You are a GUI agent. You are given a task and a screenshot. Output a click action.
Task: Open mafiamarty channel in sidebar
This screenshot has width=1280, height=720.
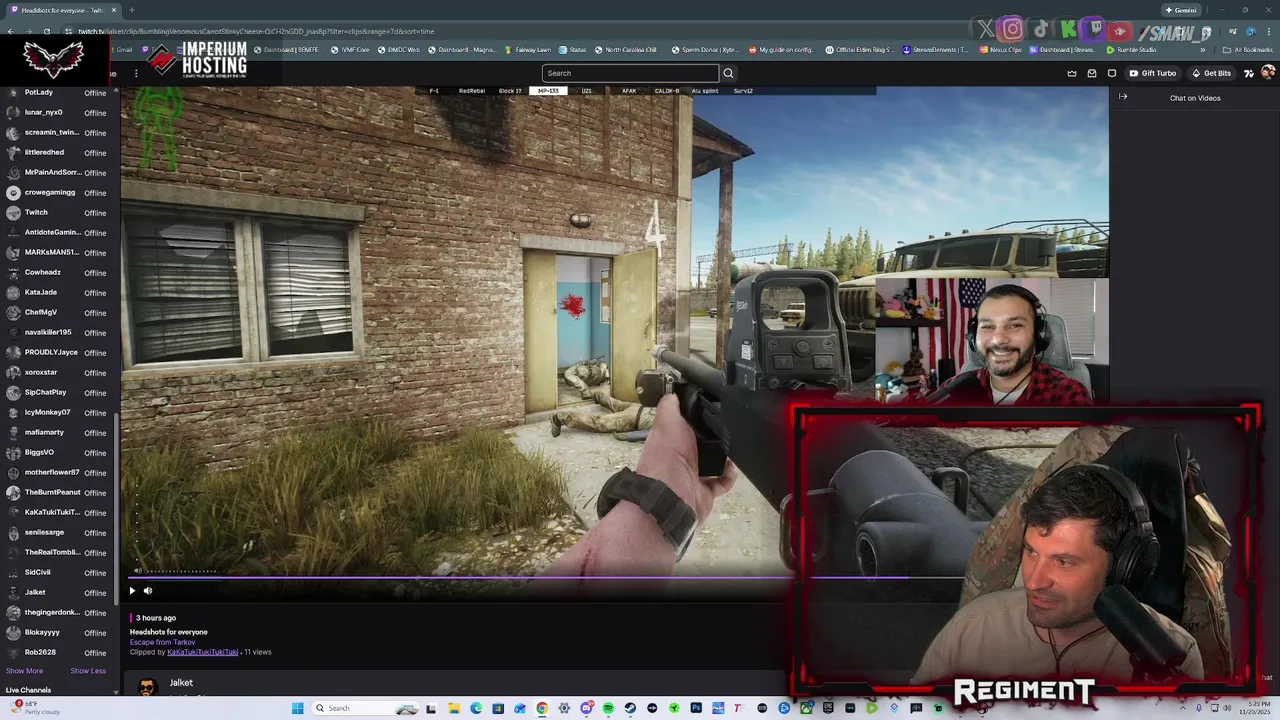coord(56,432)
